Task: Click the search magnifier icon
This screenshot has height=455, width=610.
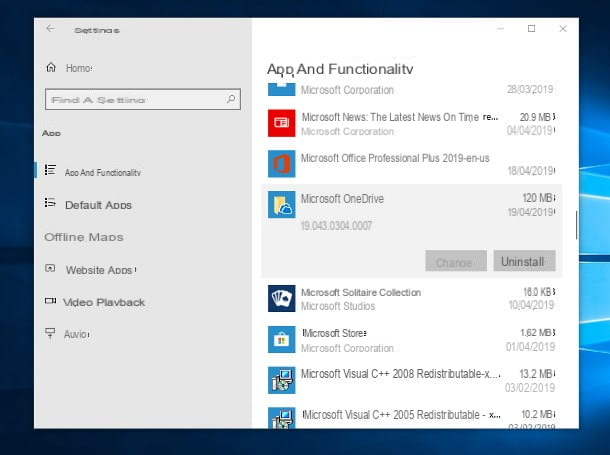Action: (231, 99)
